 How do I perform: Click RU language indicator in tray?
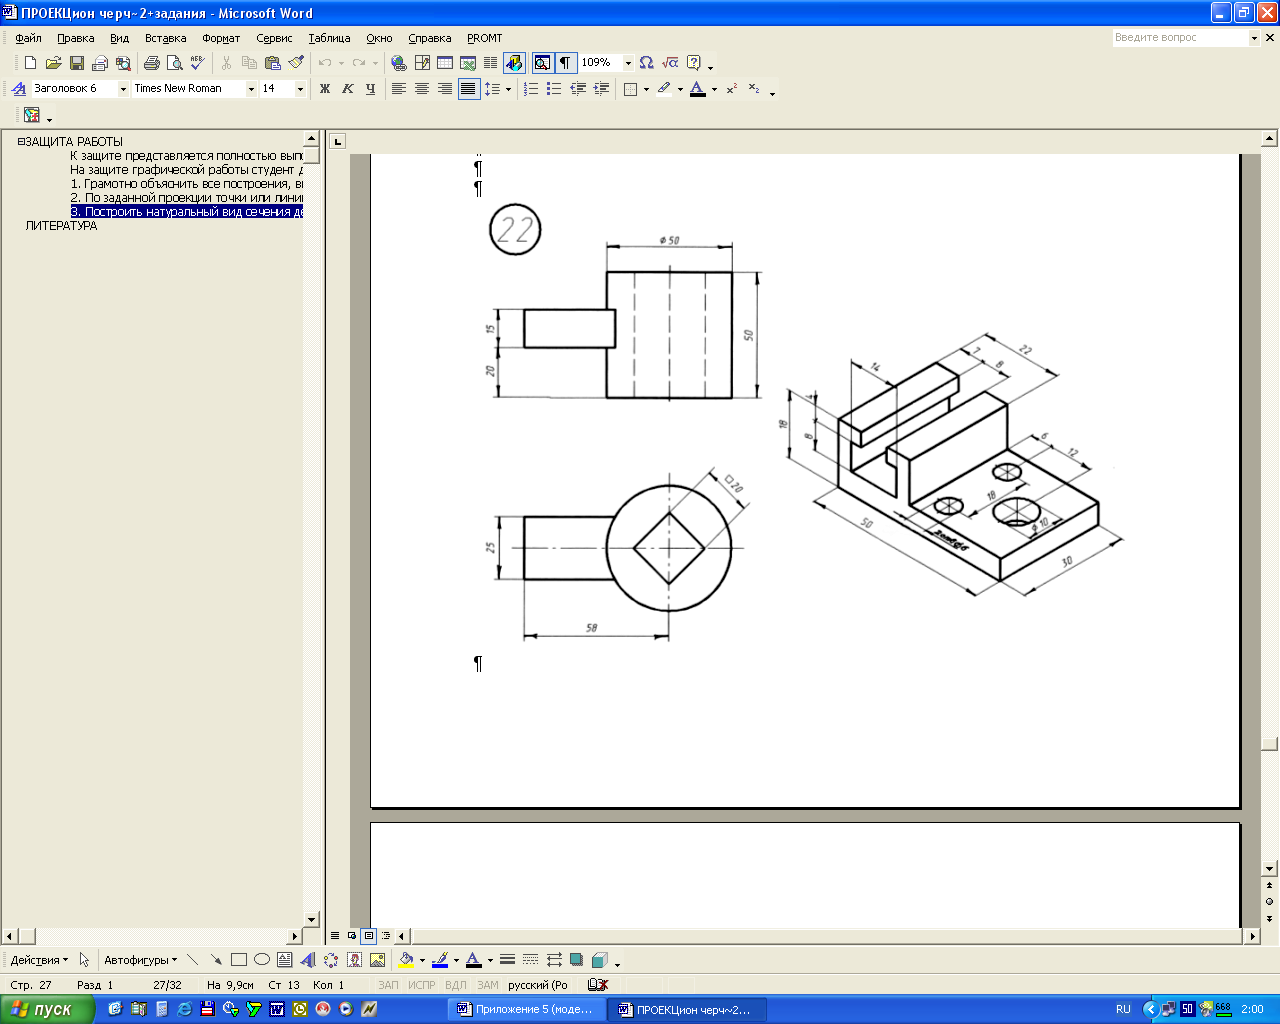[1123, 1009]
